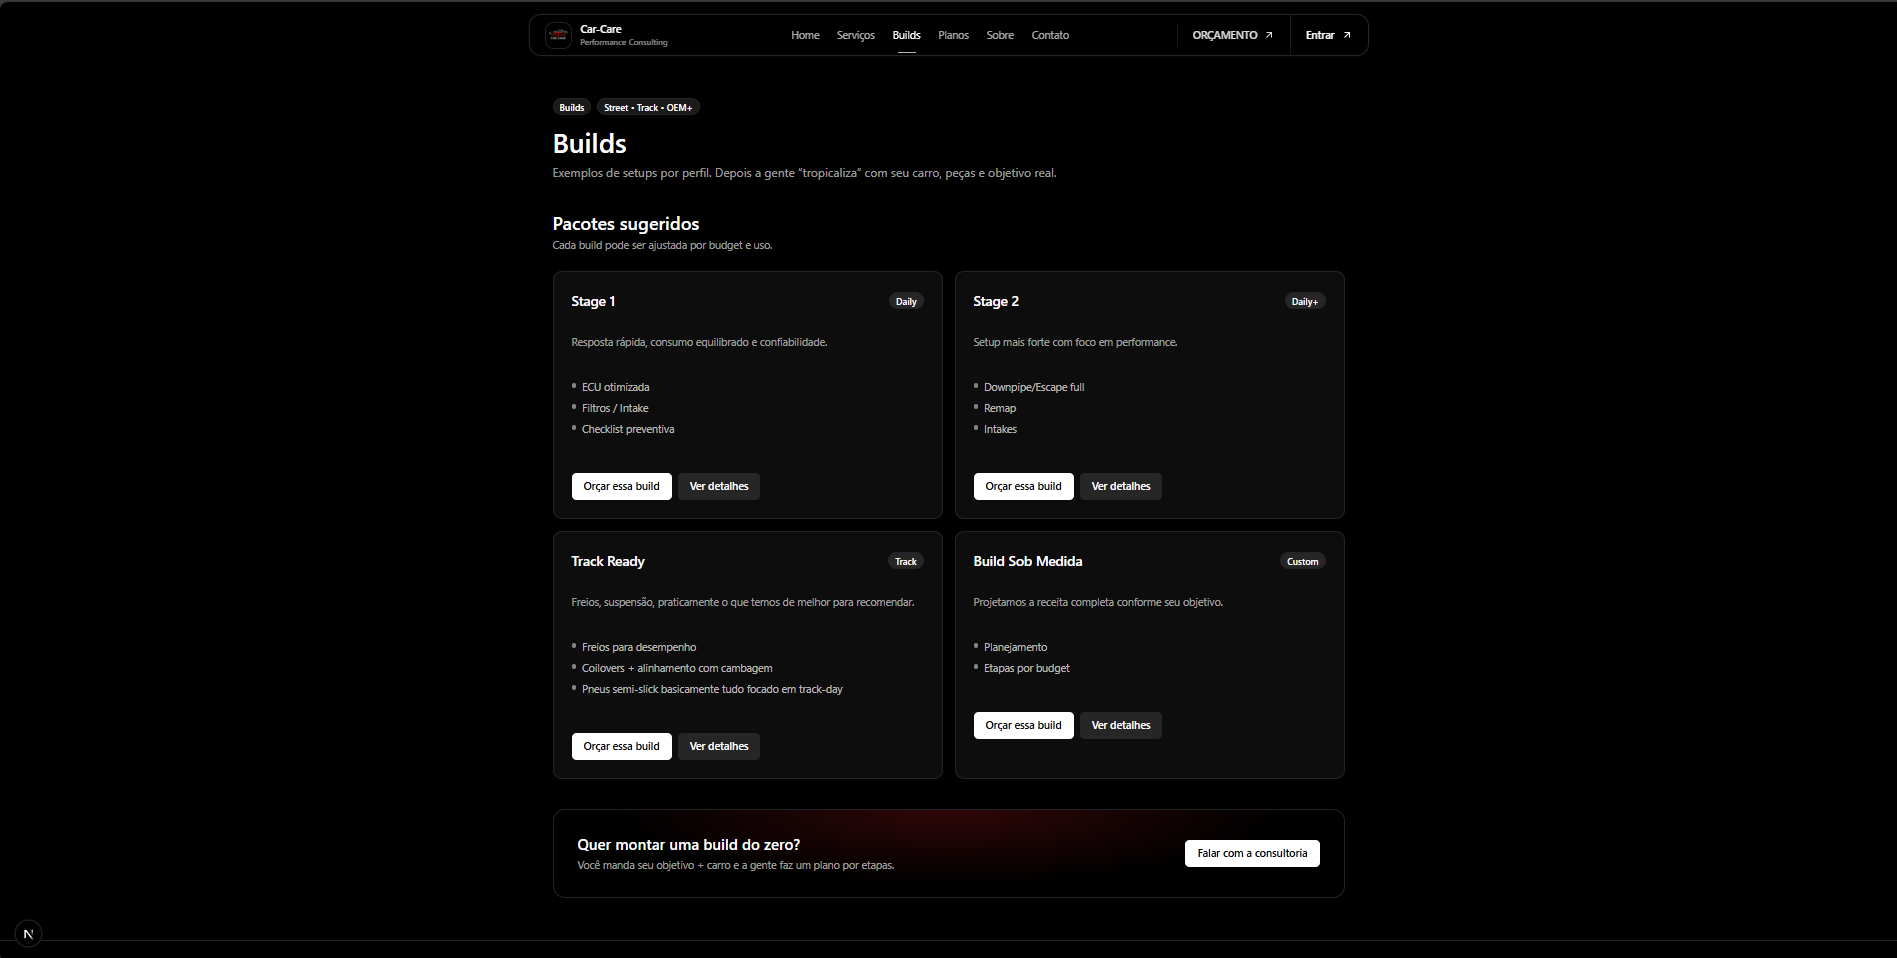Request a quote for Stage 1 build
Viewport: 1897px width, 958px height.
pyautogui.click(x=621, y=486)
